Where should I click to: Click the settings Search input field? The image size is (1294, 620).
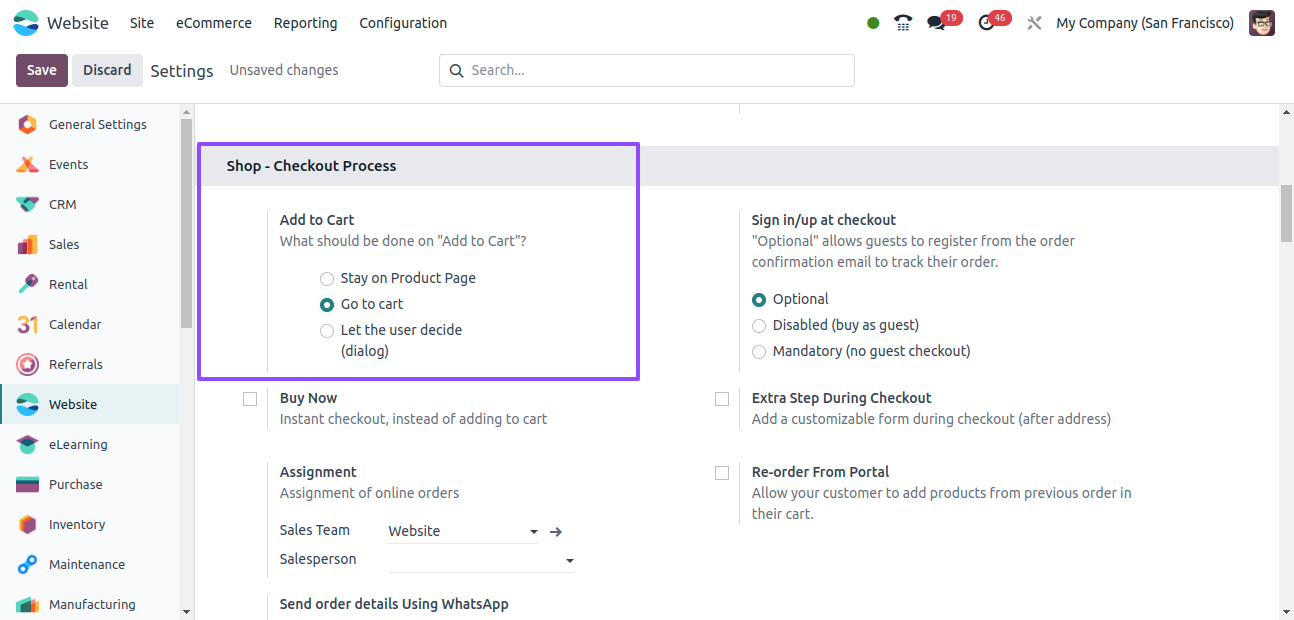647,70
